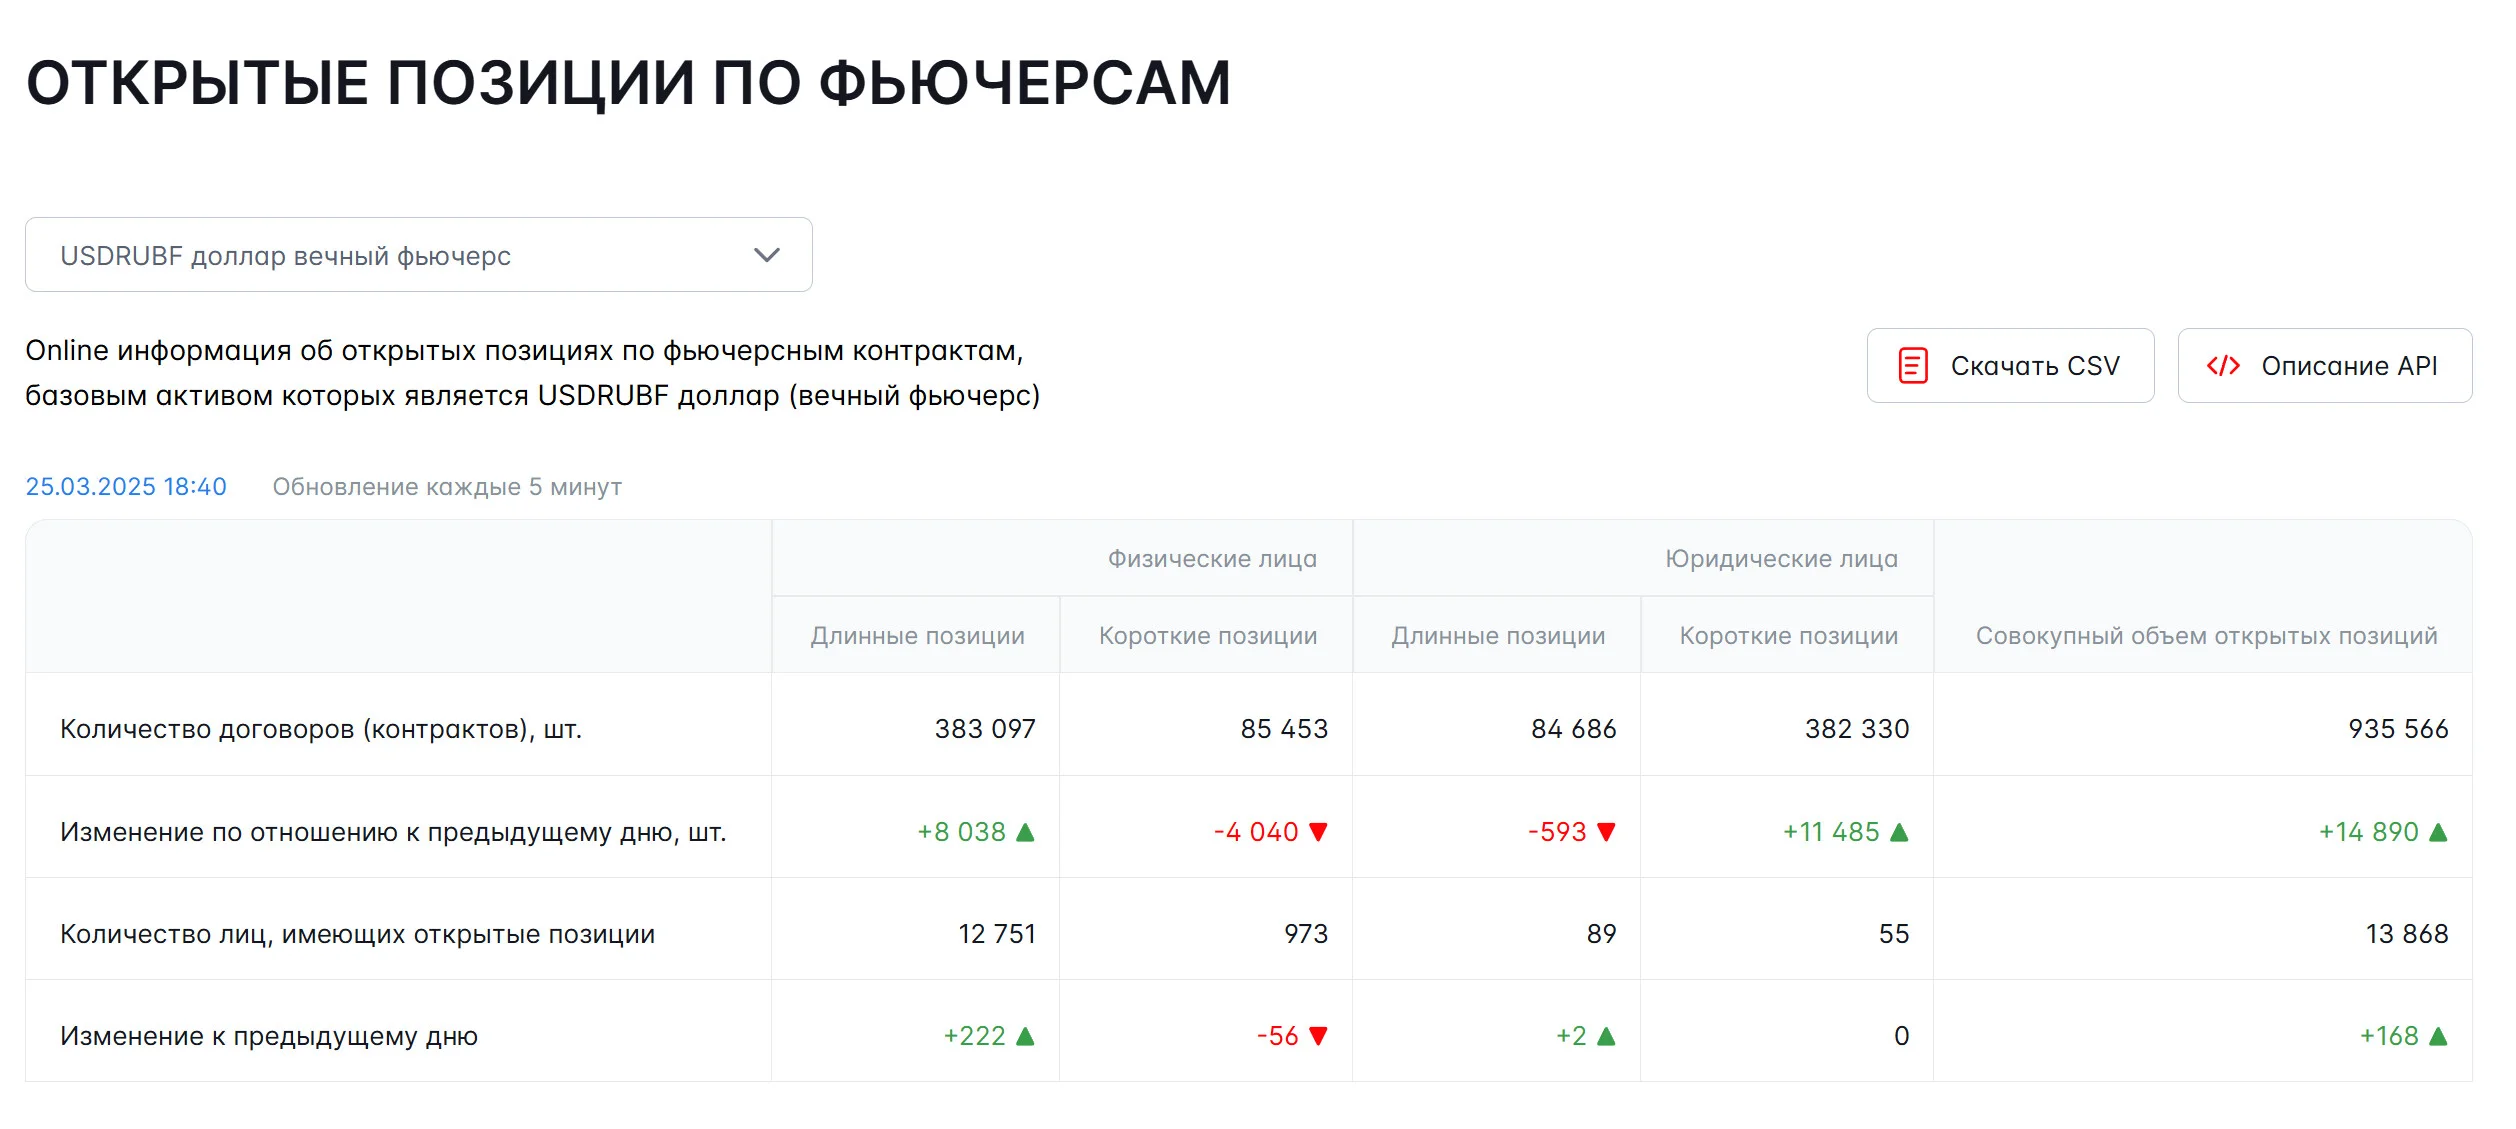Screen dimensions: 2516x1129
Task: Click the red CSV document icon
Action: point(1913,366)
